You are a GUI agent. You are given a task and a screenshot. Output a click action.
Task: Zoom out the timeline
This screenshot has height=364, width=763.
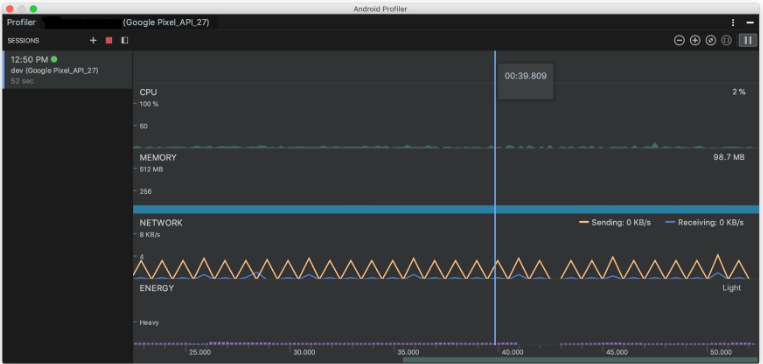[679, 40]
